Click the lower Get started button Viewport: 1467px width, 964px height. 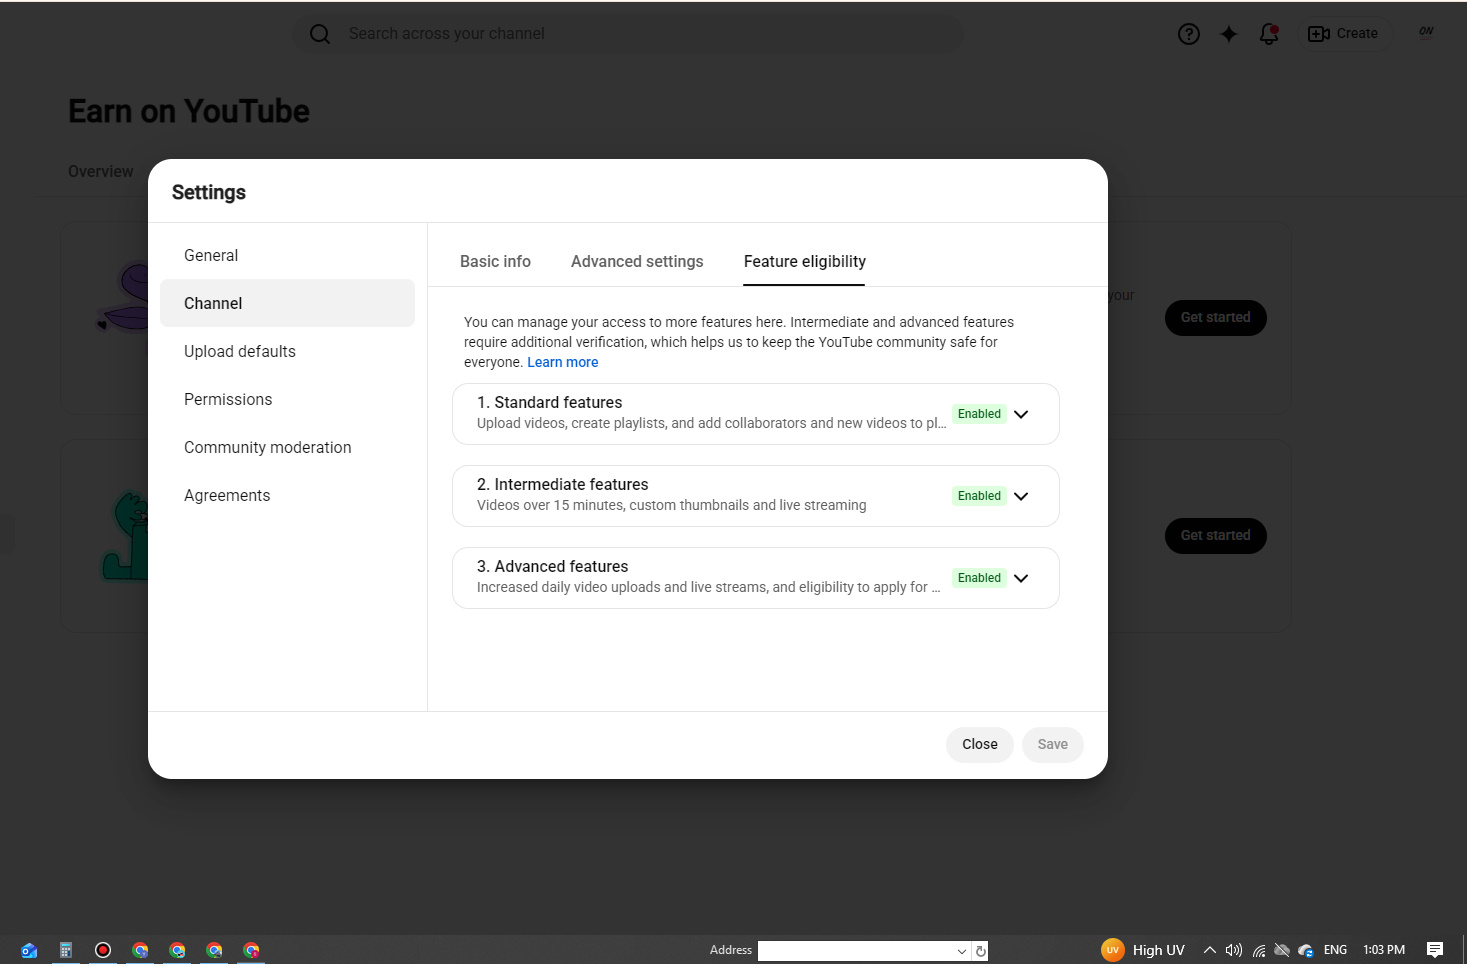(1216, 535)
